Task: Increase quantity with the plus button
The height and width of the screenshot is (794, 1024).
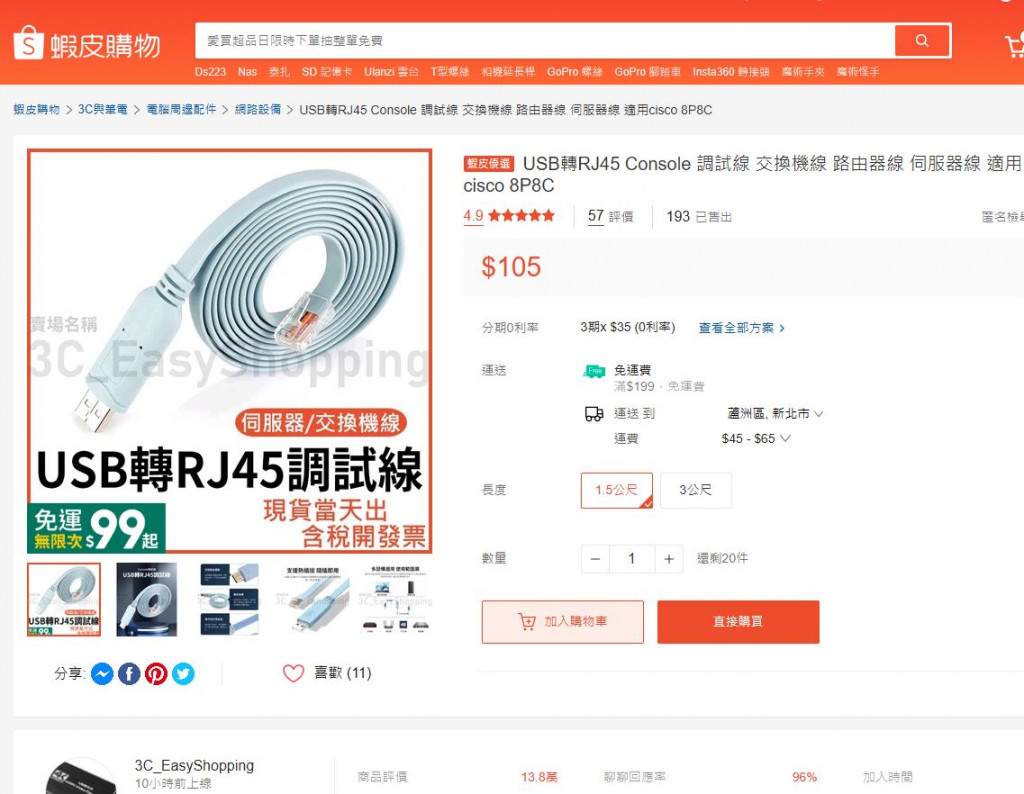Action: (669, 559)
